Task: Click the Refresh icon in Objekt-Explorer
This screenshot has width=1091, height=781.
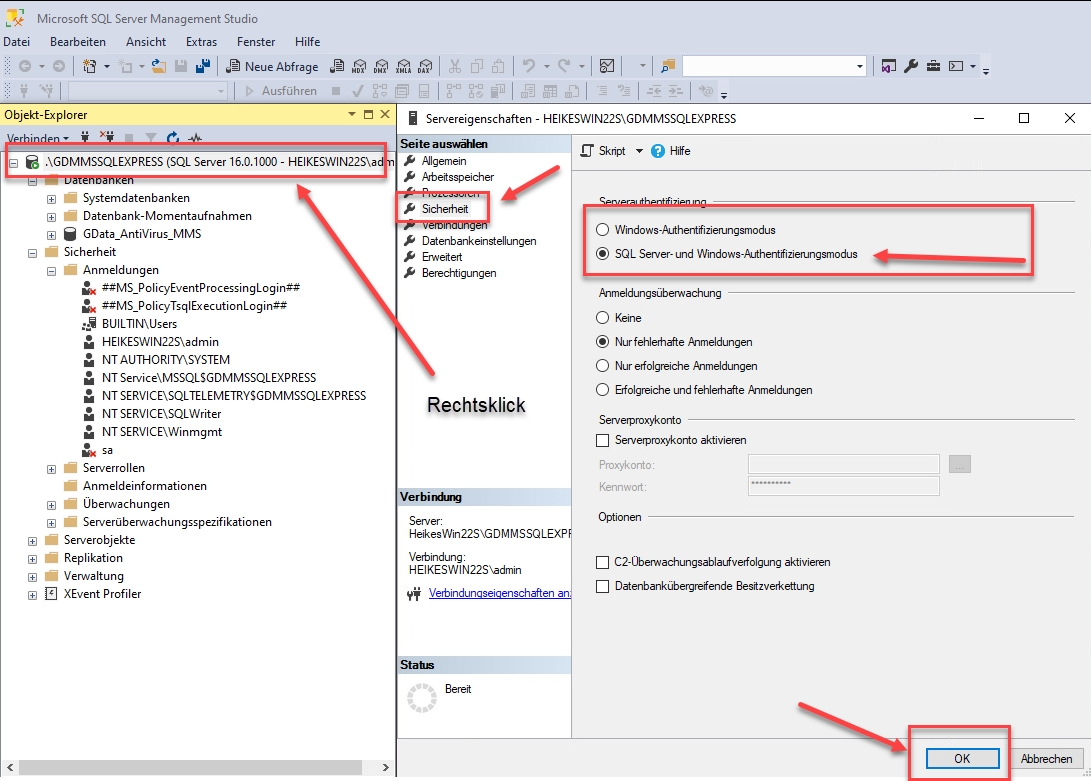Action: [173, 137]
